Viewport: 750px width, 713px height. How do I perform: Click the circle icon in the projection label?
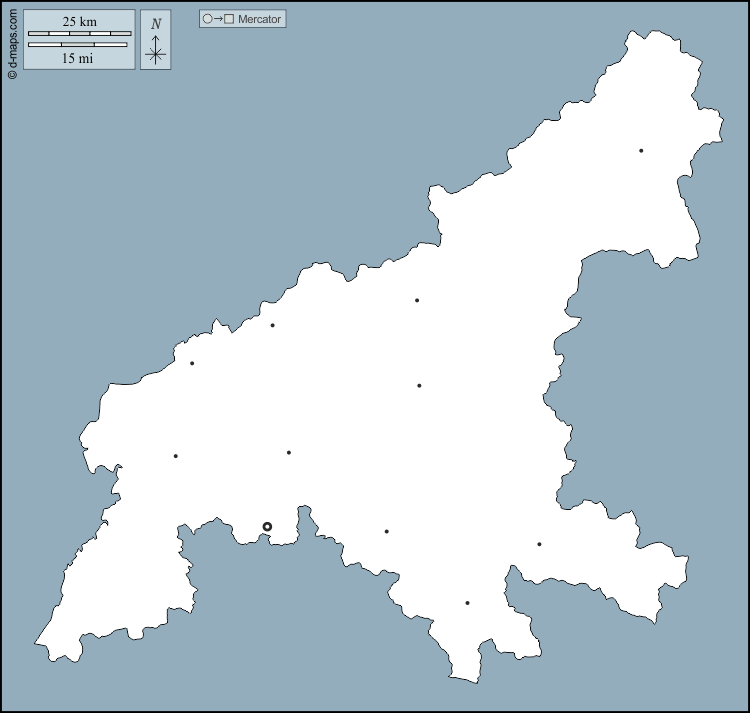(207, 19)
